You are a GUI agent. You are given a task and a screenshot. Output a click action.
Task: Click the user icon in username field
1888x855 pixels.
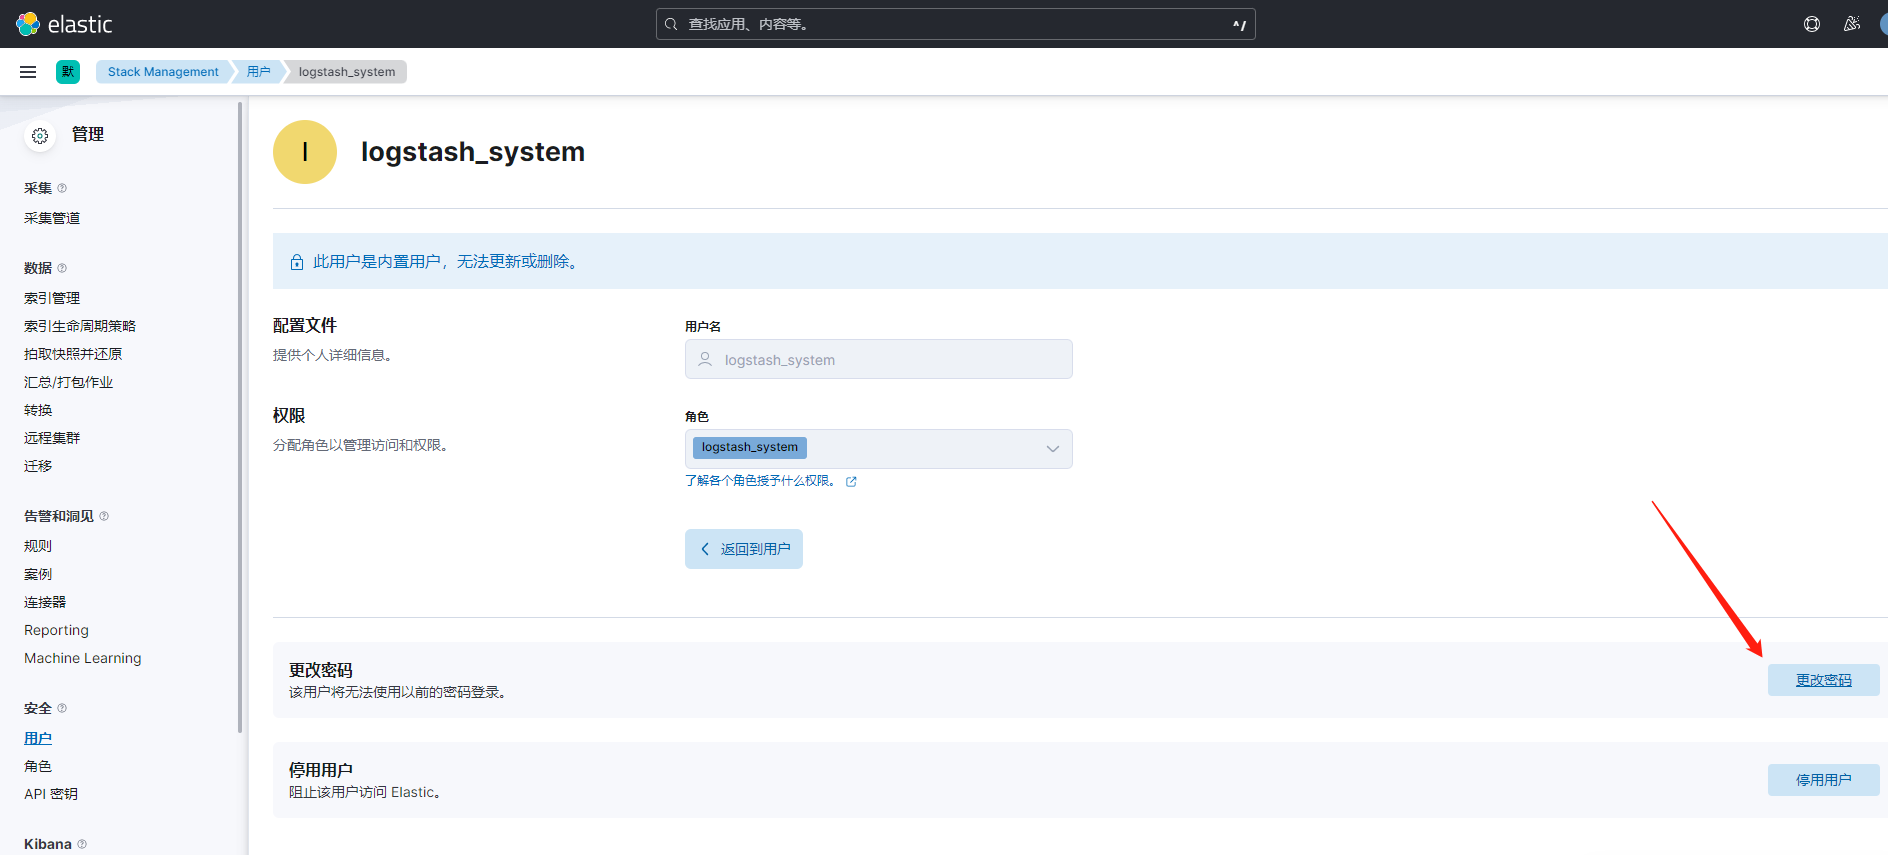(705, 359)
